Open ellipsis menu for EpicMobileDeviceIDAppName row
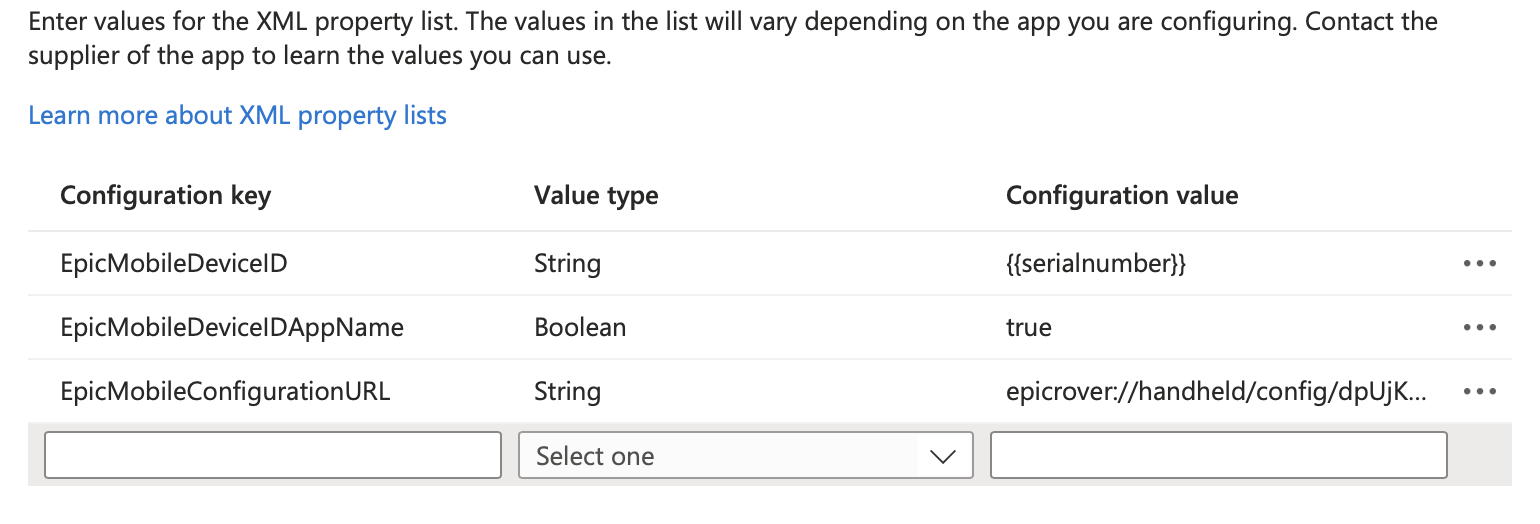 (x=1479, y=327)
